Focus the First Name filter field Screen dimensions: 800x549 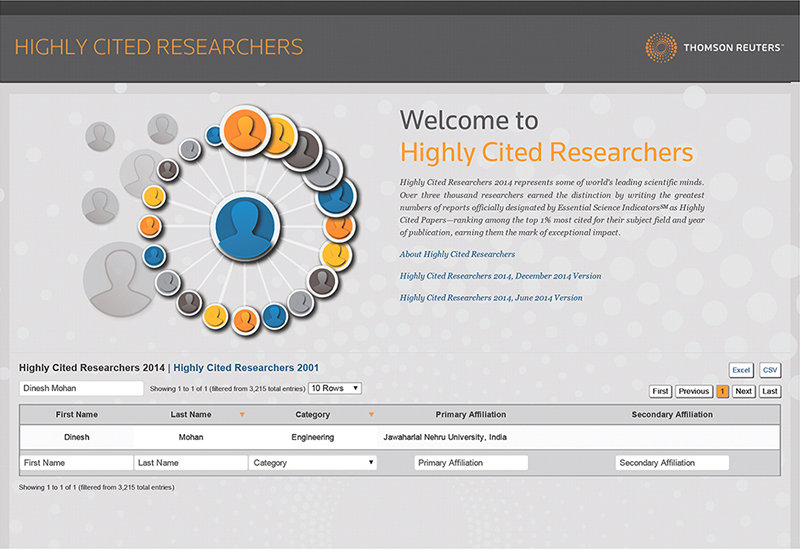pyautogui.click(x=77, y=463)
